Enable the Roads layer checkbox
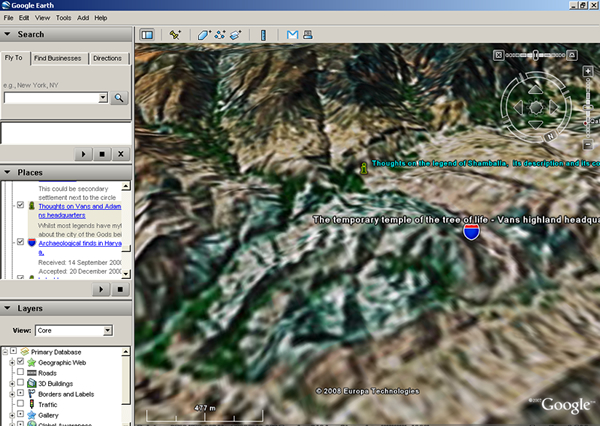 (x=21, y=372)
